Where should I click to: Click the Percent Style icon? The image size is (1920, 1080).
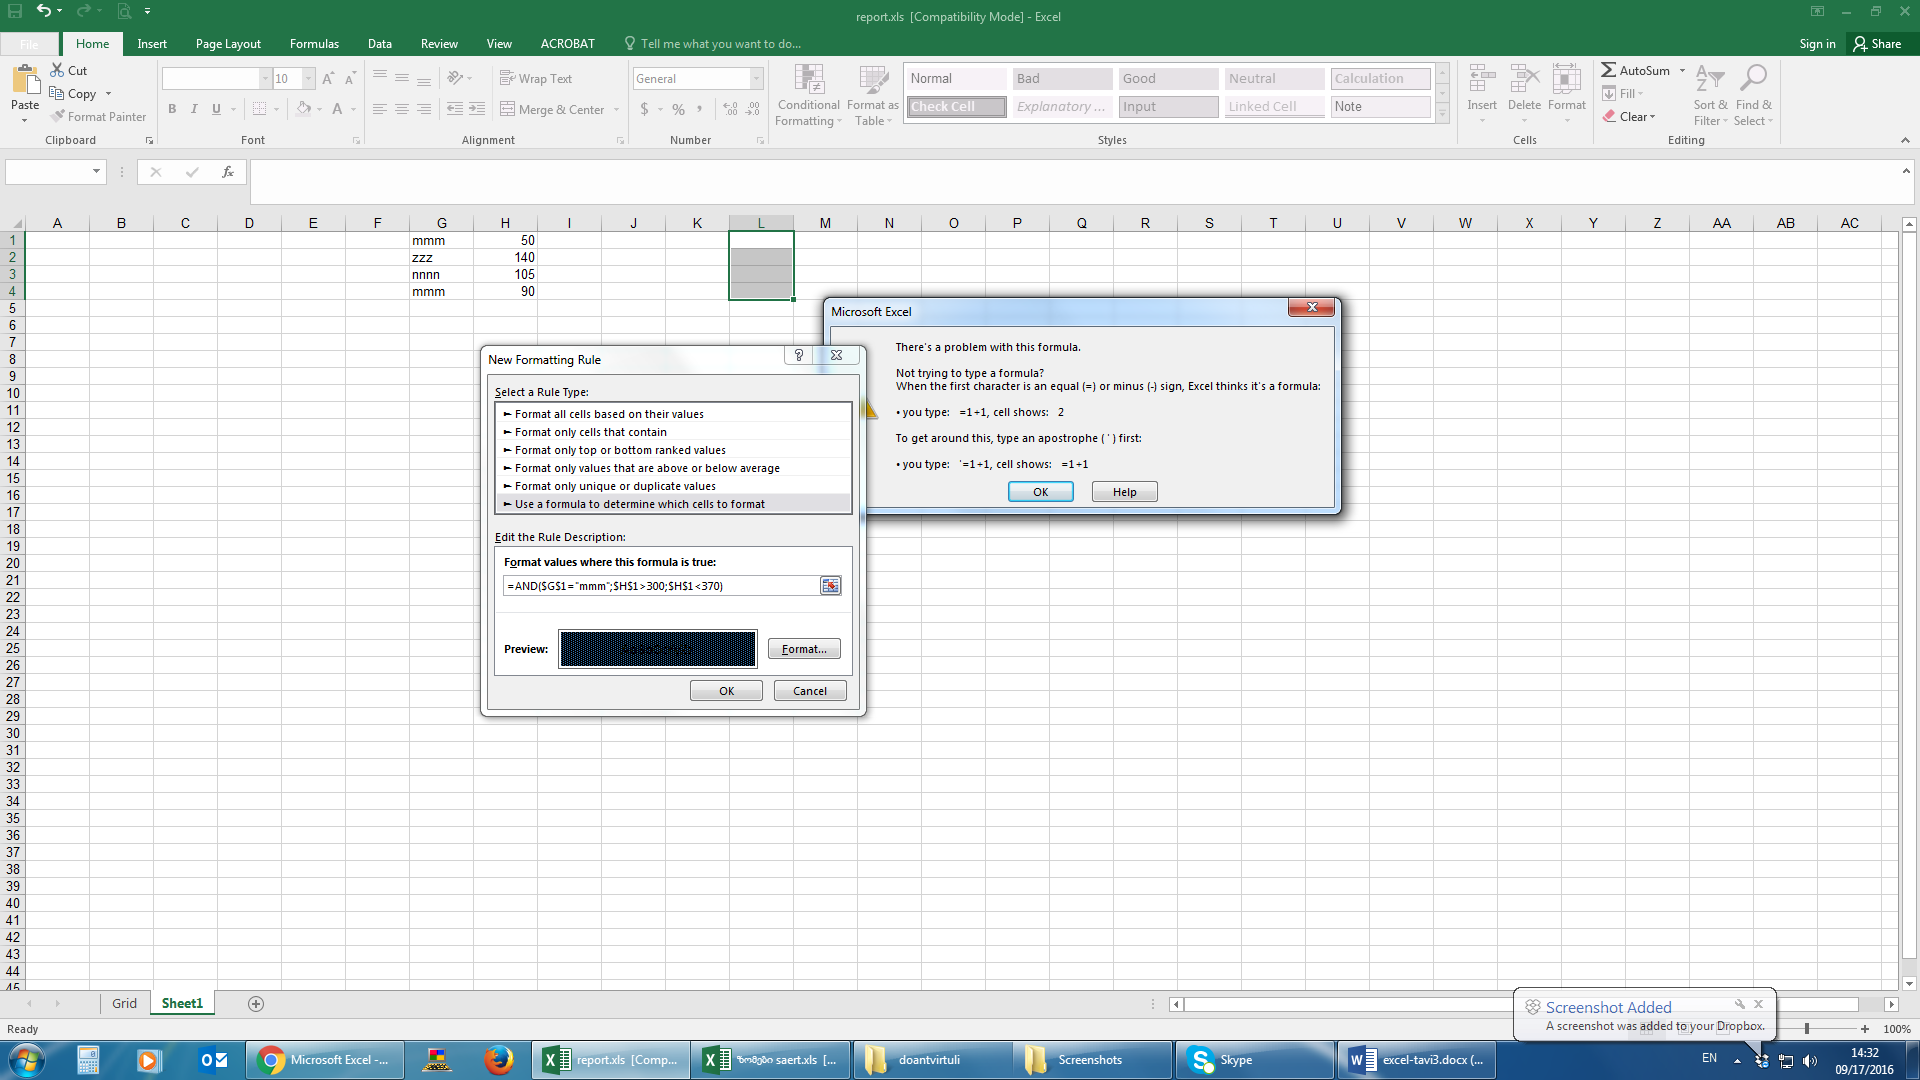tap(678, 108)
